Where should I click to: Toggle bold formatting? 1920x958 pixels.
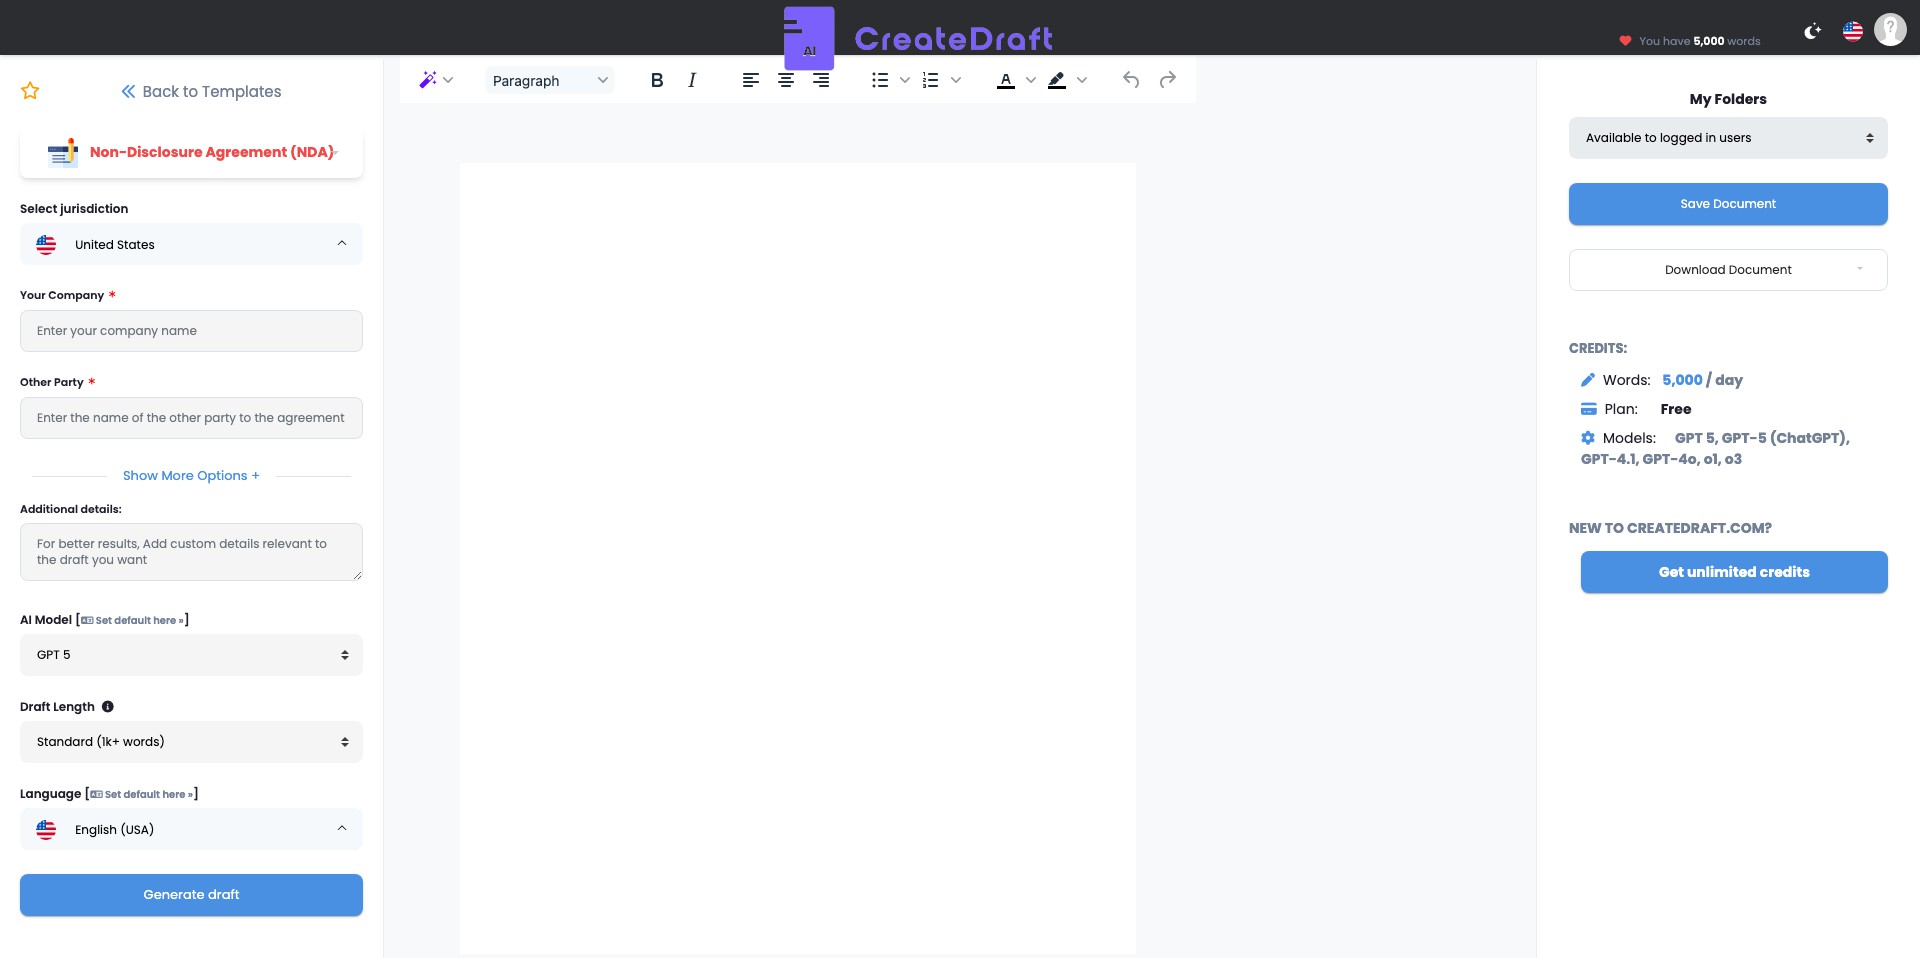[657, 80]
